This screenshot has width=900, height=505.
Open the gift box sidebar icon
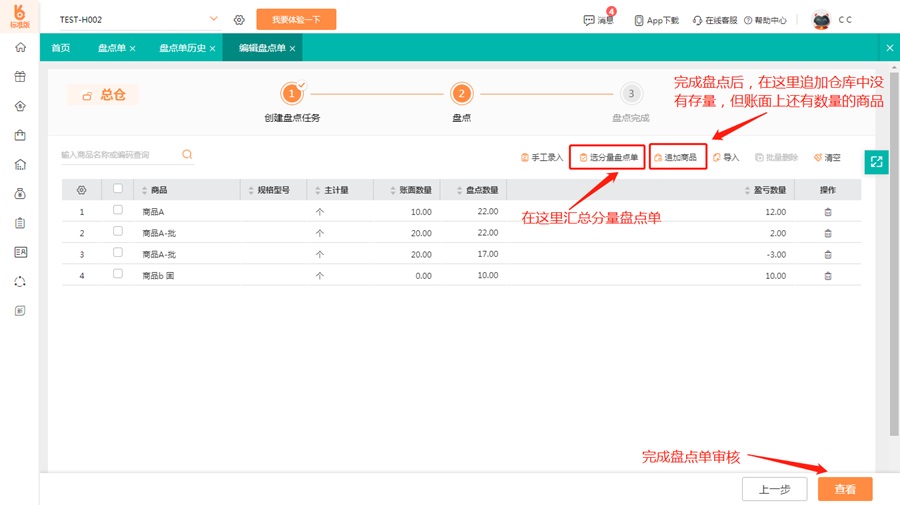(20, 76)
